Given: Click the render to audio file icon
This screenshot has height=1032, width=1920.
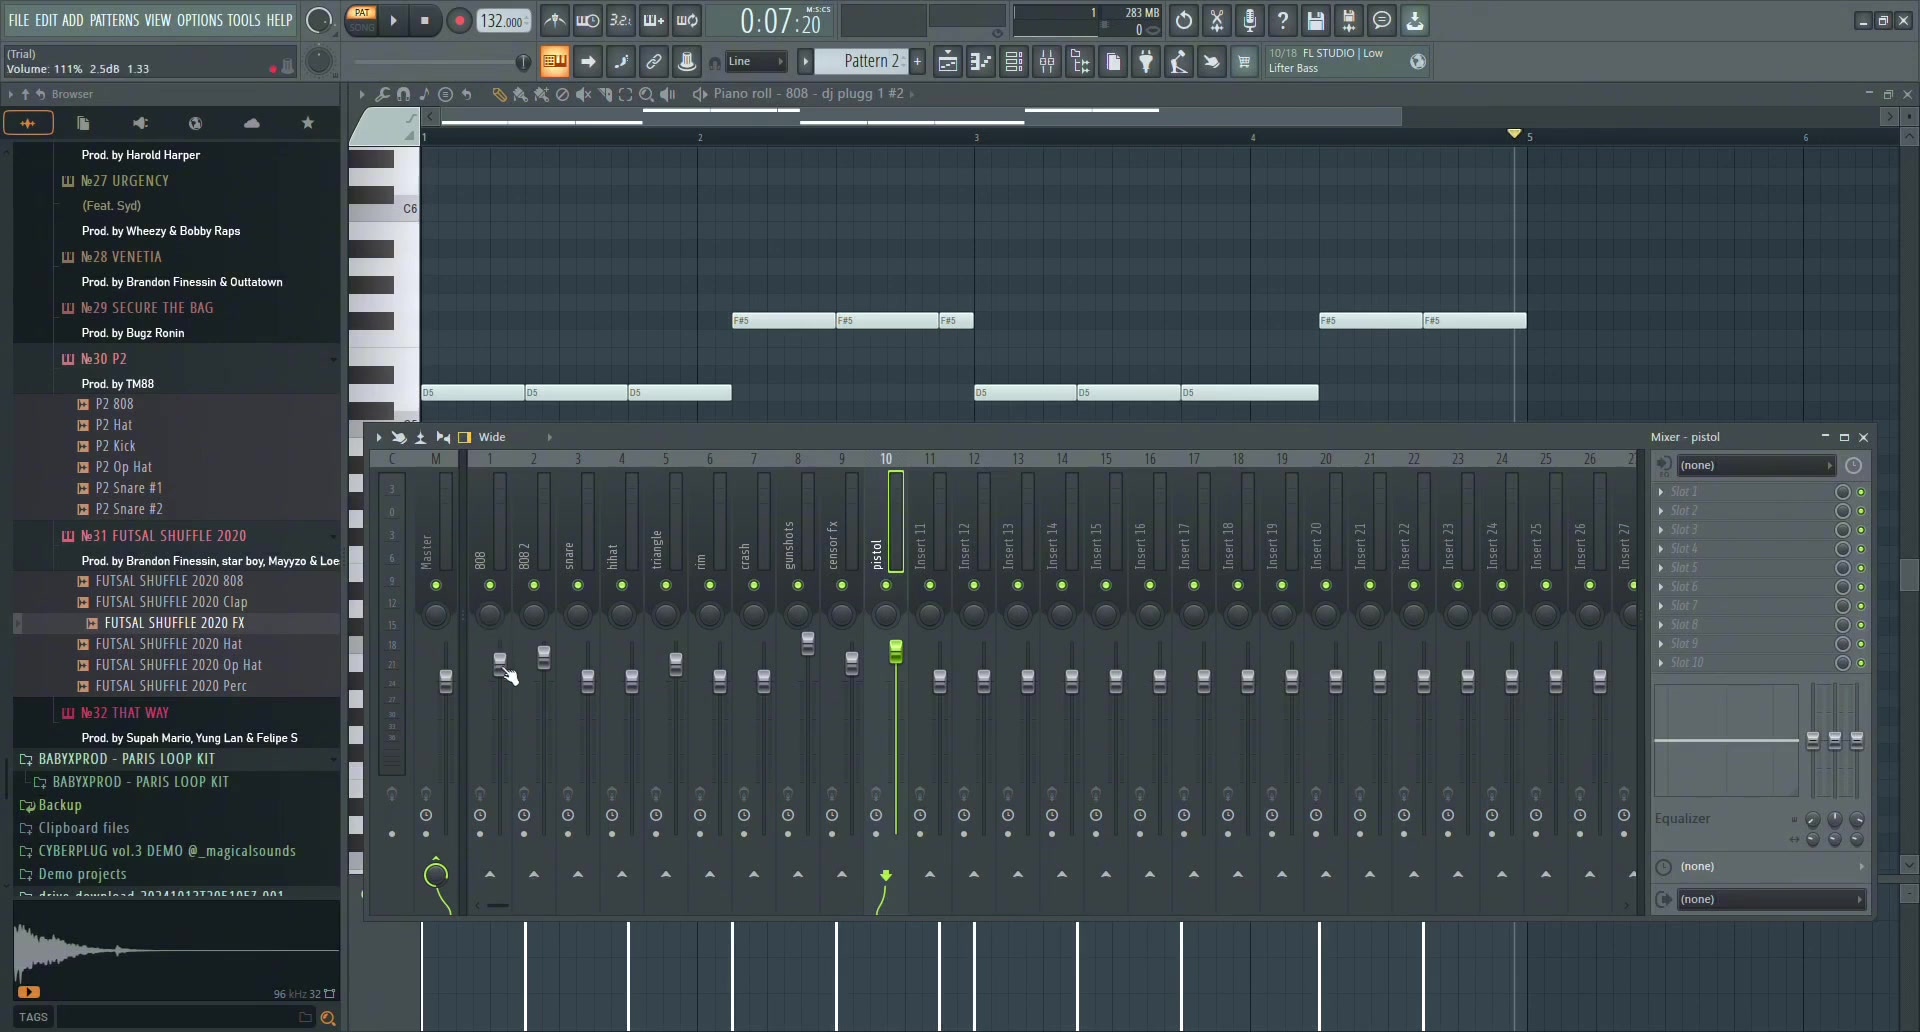Looking at the screenshot, I should click(x=1349, y=20).
